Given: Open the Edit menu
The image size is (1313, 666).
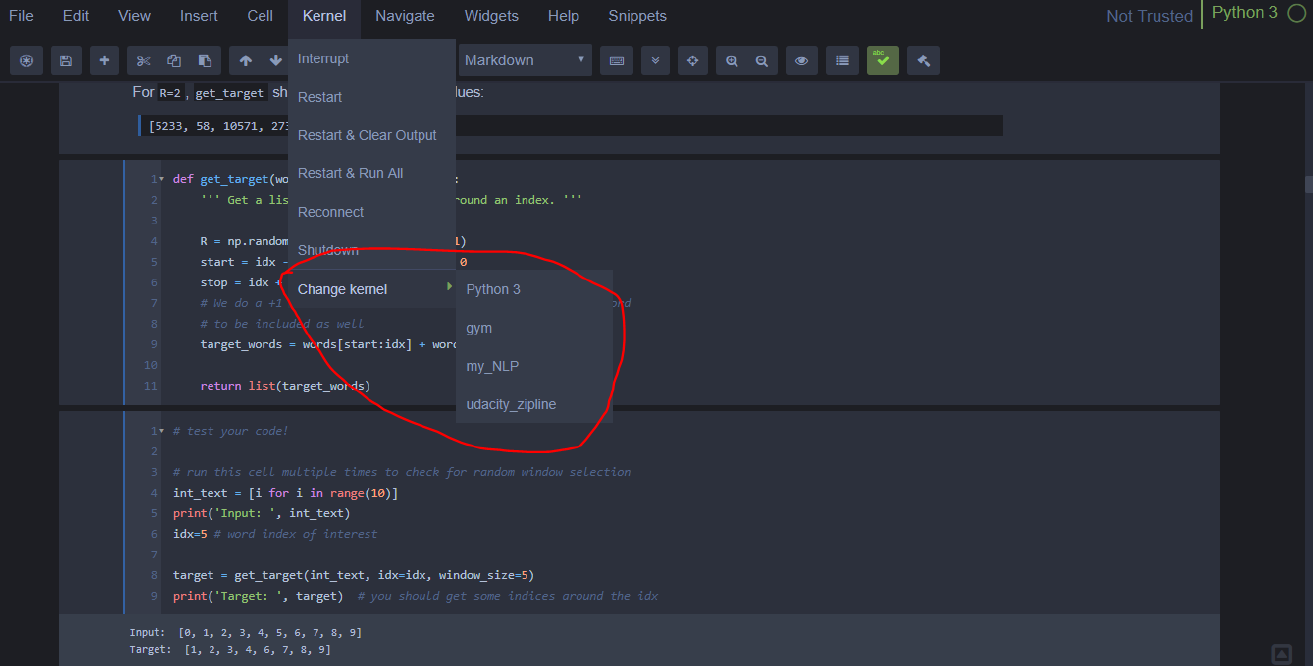Looking at the screenshot, I should point(76,16).
